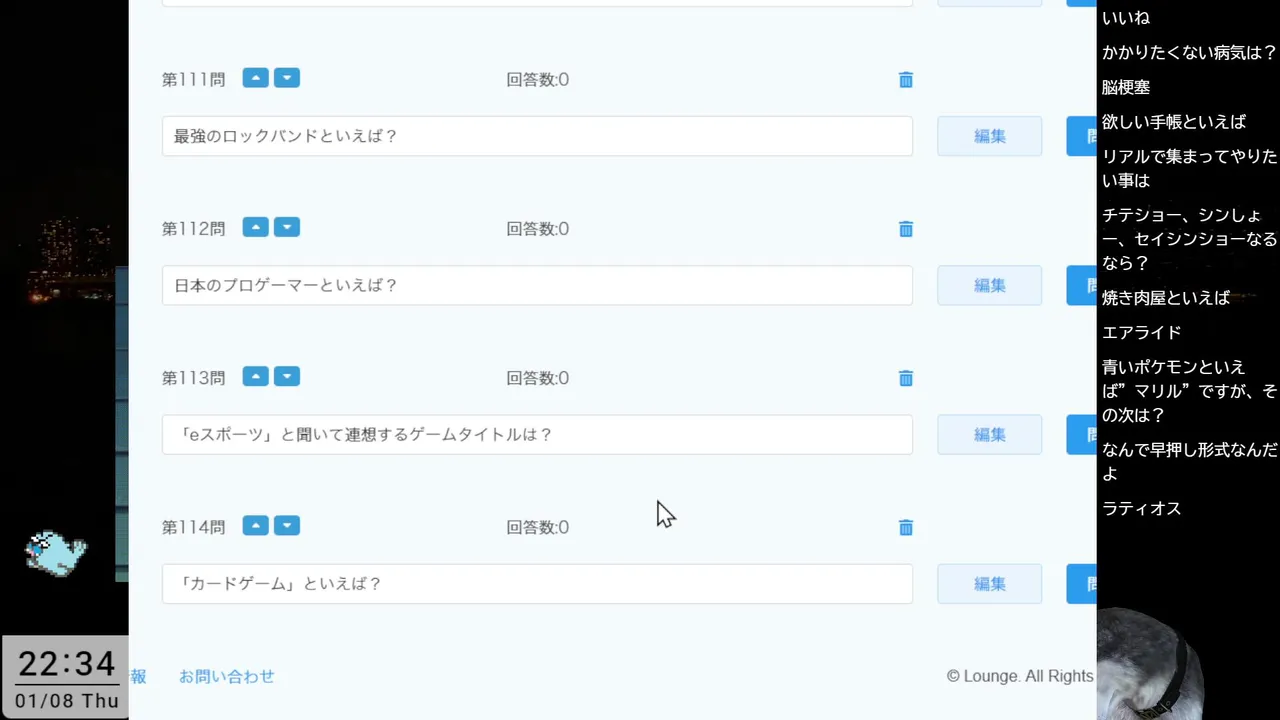Delete question 112 with the trash icon
Screen dimensions: 1280x720
[906, 229]
